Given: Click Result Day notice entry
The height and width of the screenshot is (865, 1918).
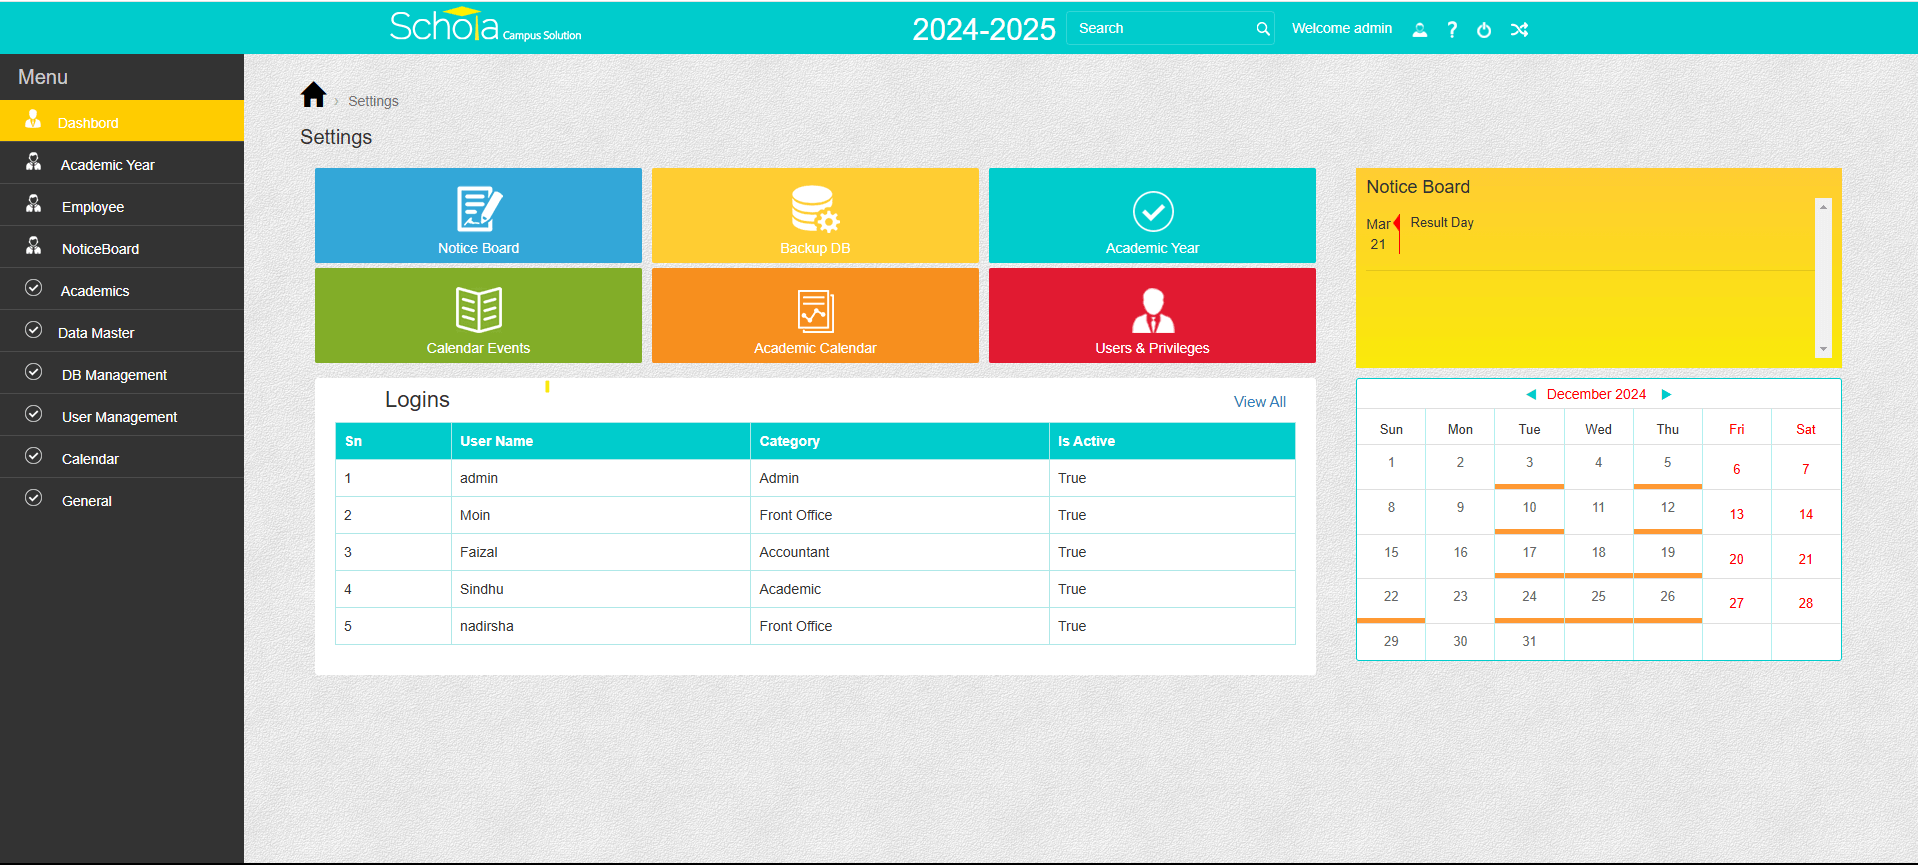Looking at the screenshot, I should [x=1442, y=222].
